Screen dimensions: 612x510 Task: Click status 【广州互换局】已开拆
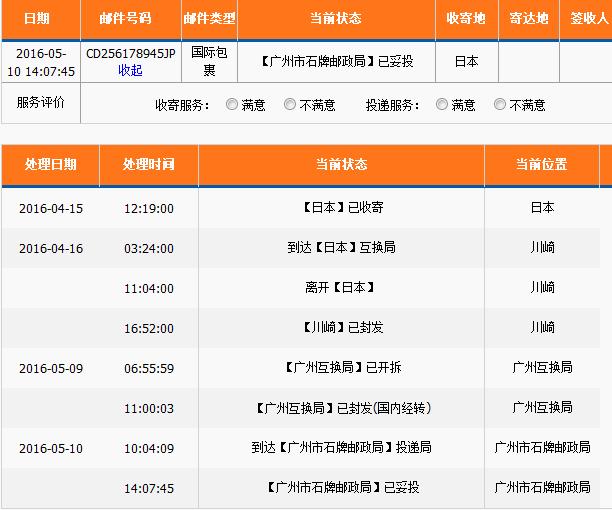tap(342, 368)
